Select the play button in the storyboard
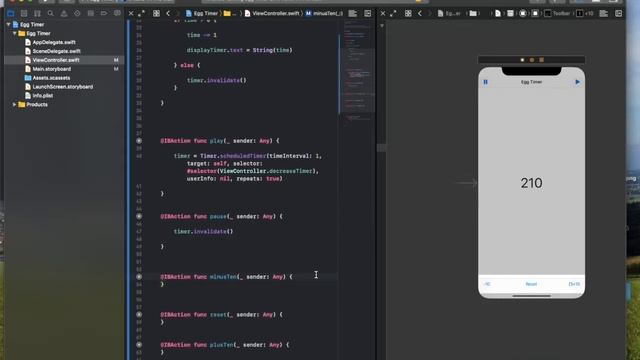This screenshot has width=640, height=360. (x=577, y=82)
